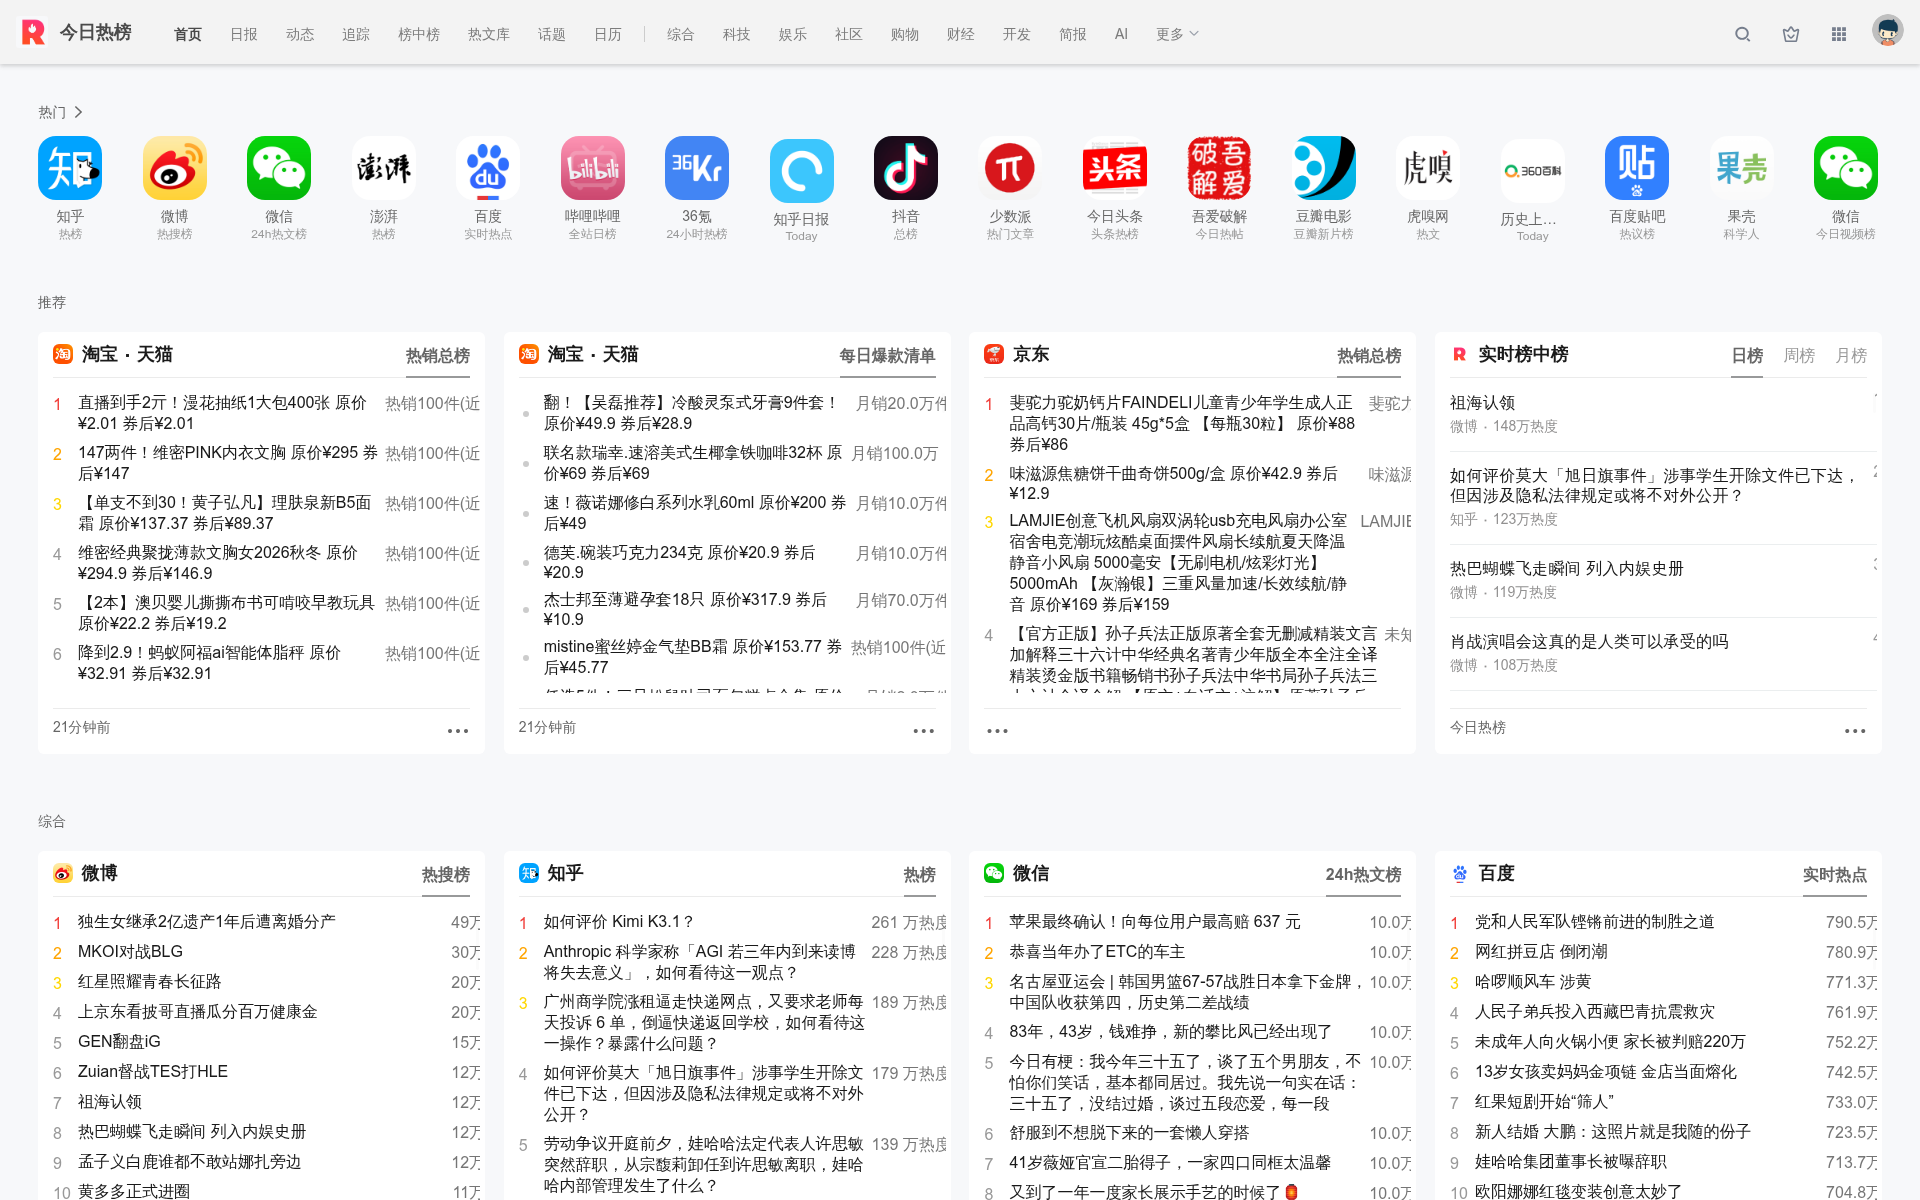Screen dimensions: 1920x1200
Task: Click 24h热文榜 label on 微信 card
Action: pyautogui.click(x=1363, y=875)
